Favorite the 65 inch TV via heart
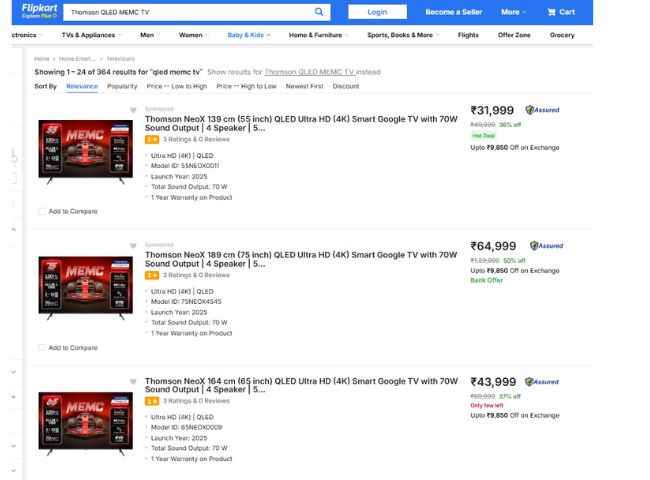 132,382
